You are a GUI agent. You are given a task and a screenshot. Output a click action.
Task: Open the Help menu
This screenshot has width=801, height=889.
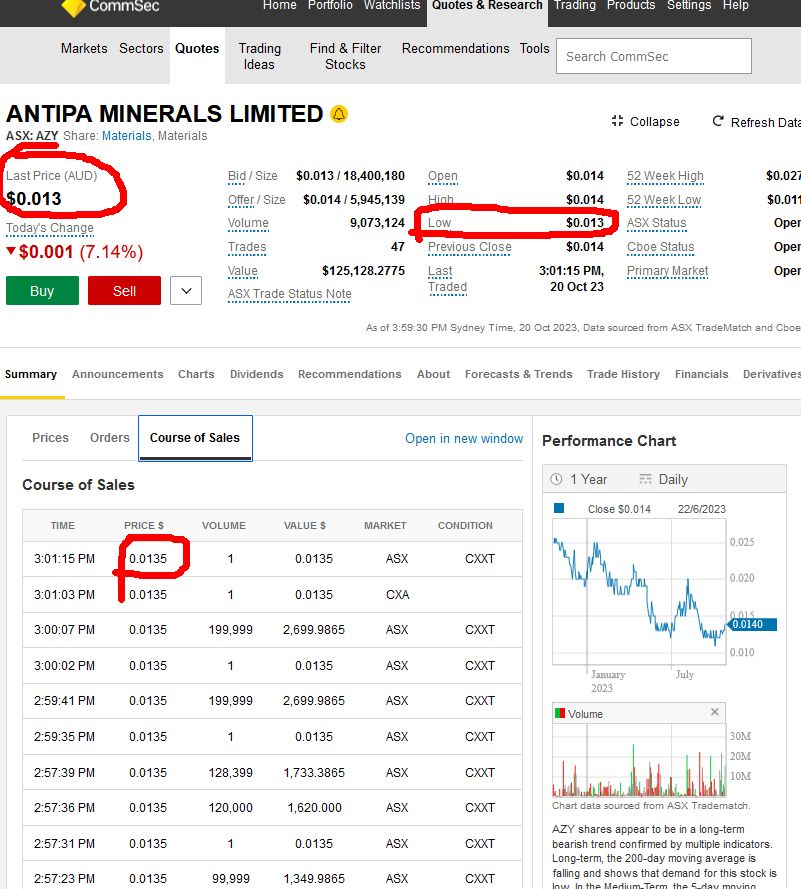click(735, 5)
